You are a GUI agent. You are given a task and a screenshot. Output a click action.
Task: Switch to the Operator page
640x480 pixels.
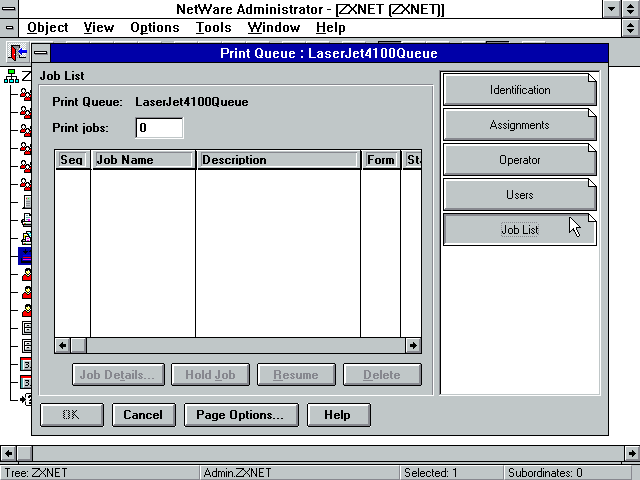click(520, 160)
